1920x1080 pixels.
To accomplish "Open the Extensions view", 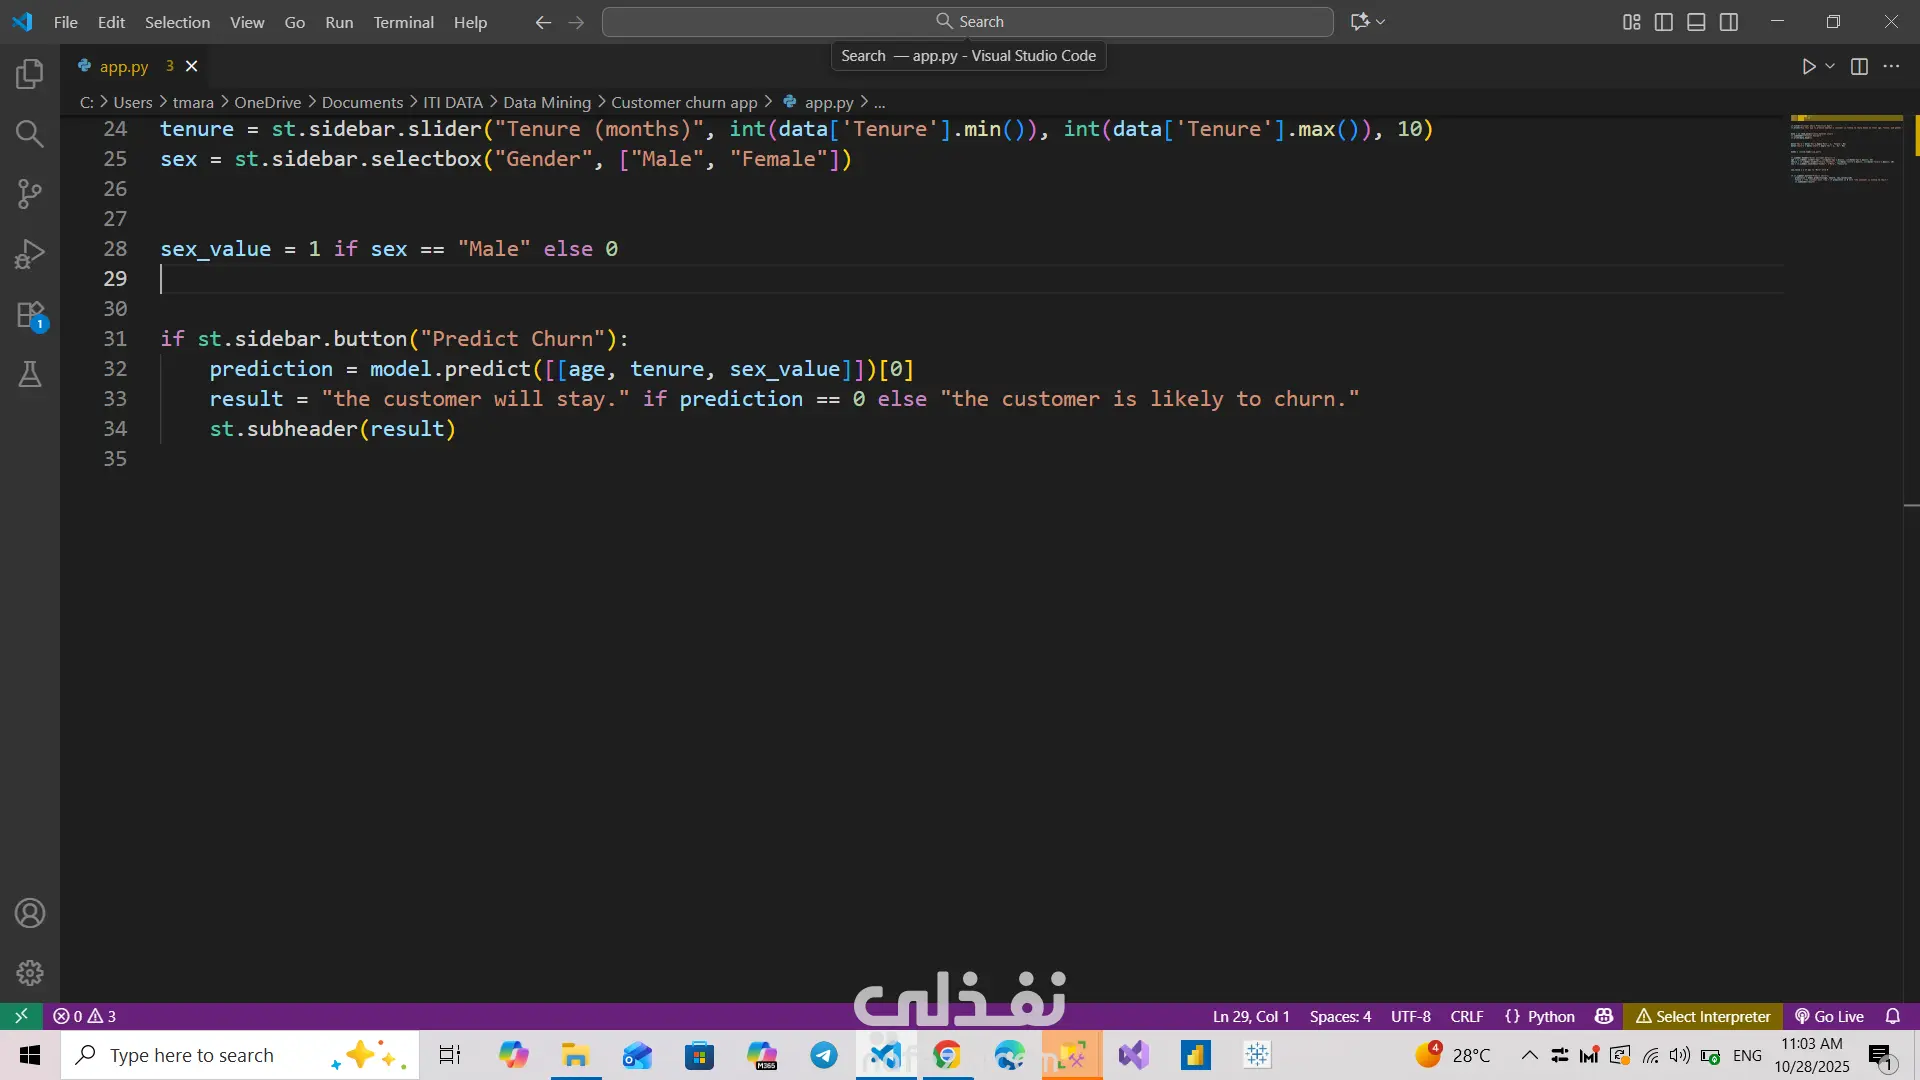I will click(30, 315).
